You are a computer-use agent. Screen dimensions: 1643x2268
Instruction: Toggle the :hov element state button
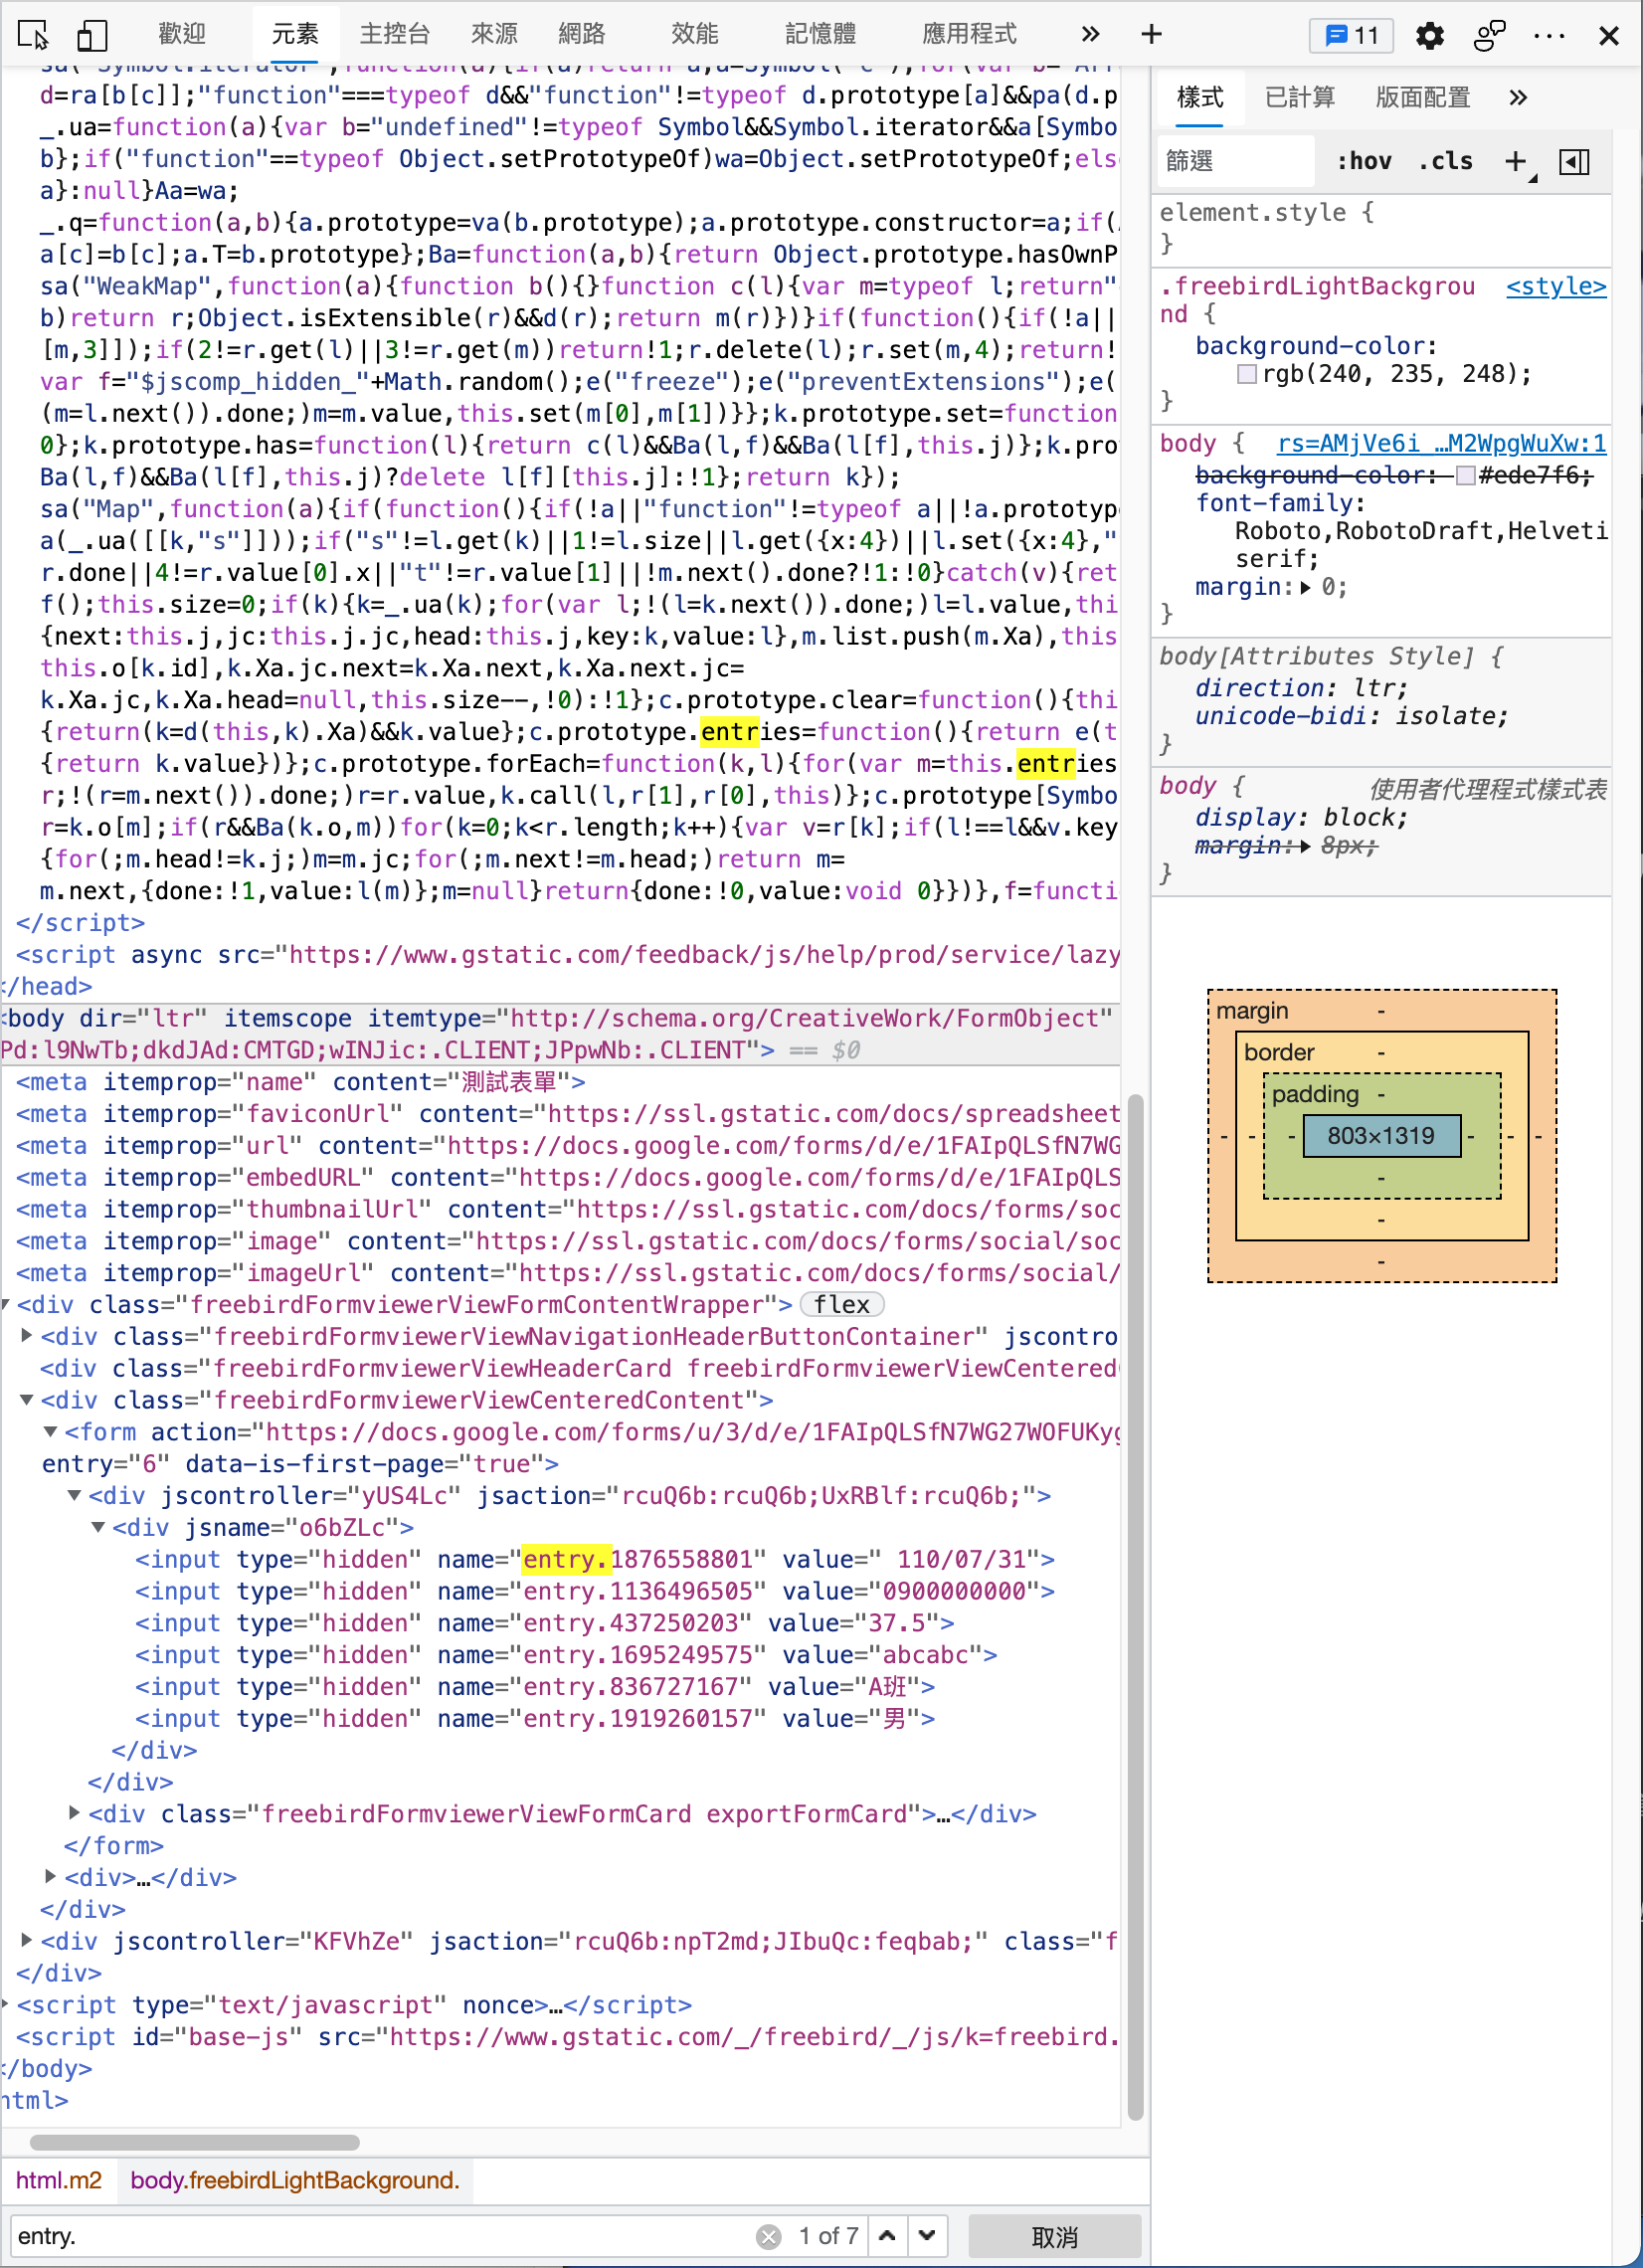tap(1364, 161)
